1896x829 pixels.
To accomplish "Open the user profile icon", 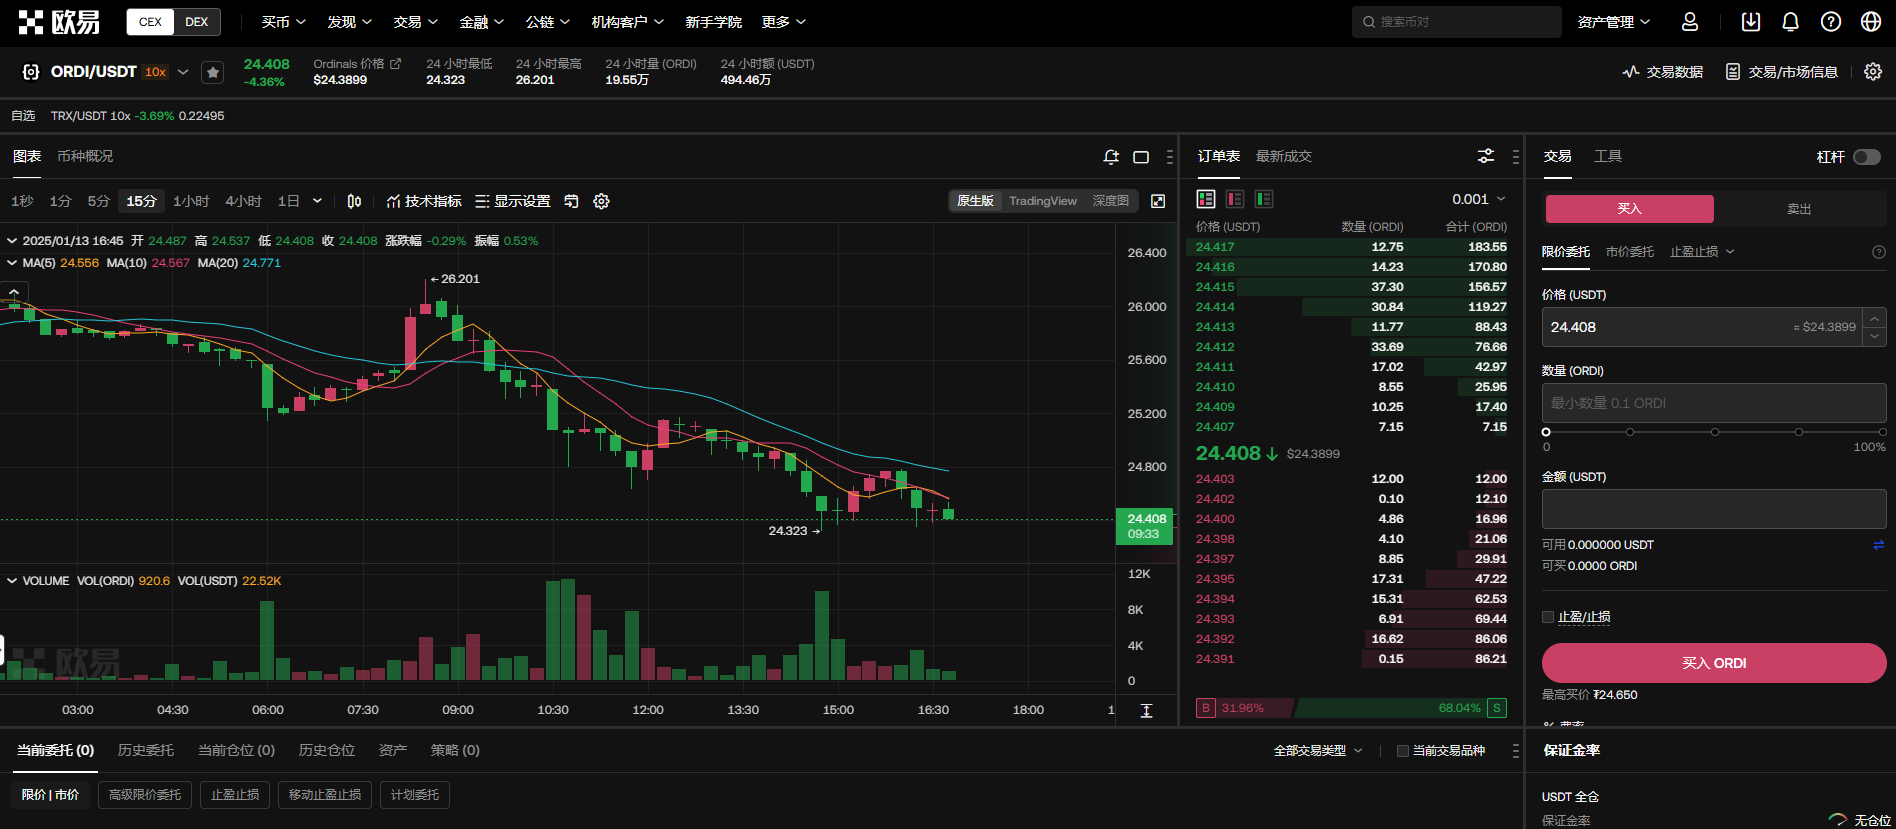I will pyautogui.click(x=1690, y=22).
